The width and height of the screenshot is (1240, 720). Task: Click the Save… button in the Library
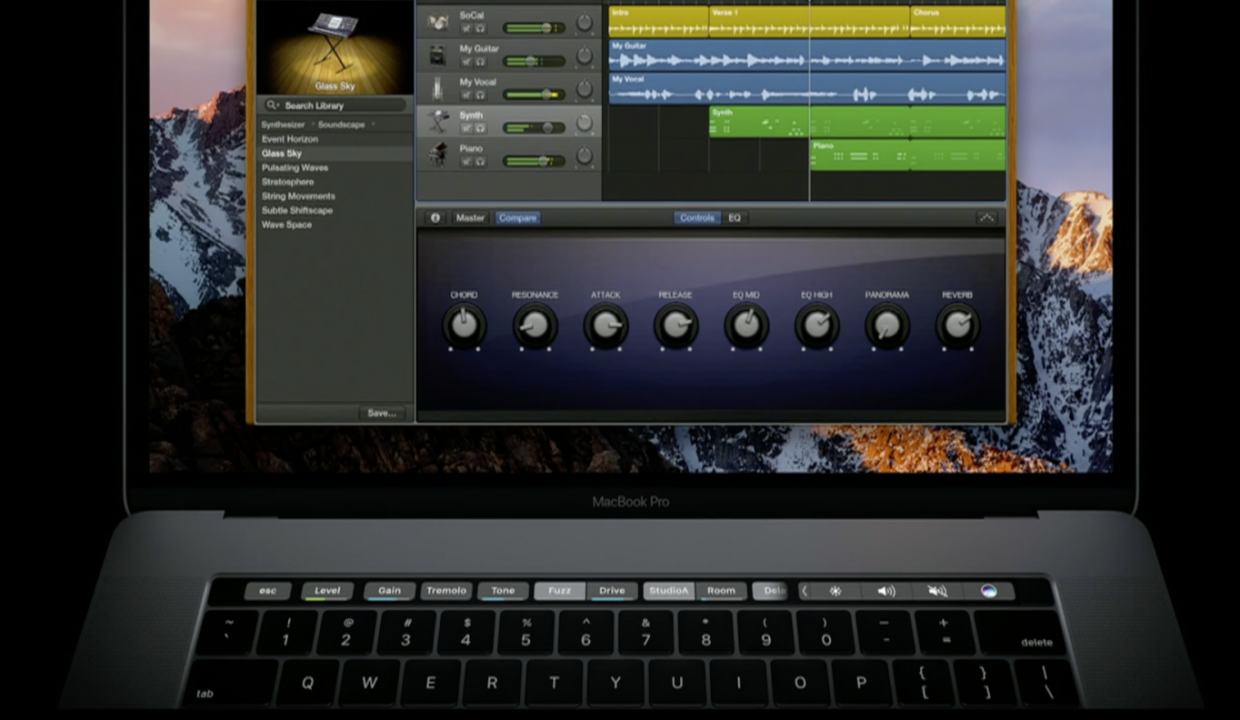381,412
